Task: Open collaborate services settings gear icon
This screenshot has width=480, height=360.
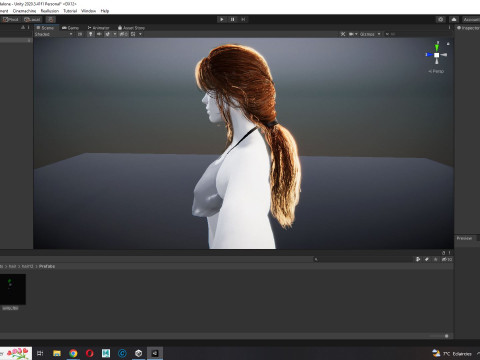Action: pyautogui.click(x=441, y=19)
